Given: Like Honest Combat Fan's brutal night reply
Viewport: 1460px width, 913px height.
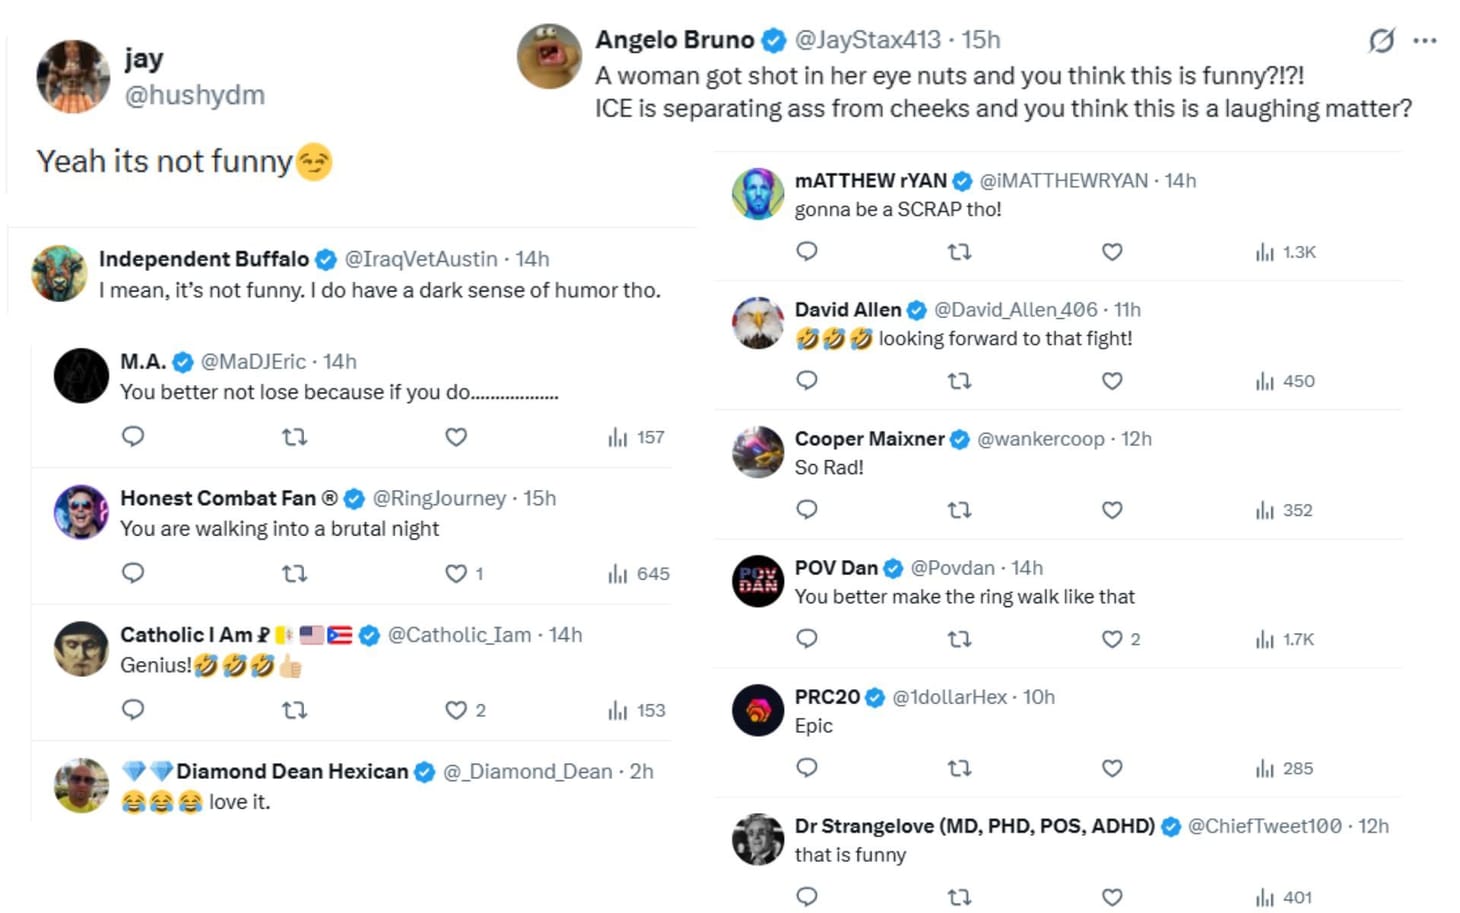Looking at the screenshot, I should tap(457, 574).
